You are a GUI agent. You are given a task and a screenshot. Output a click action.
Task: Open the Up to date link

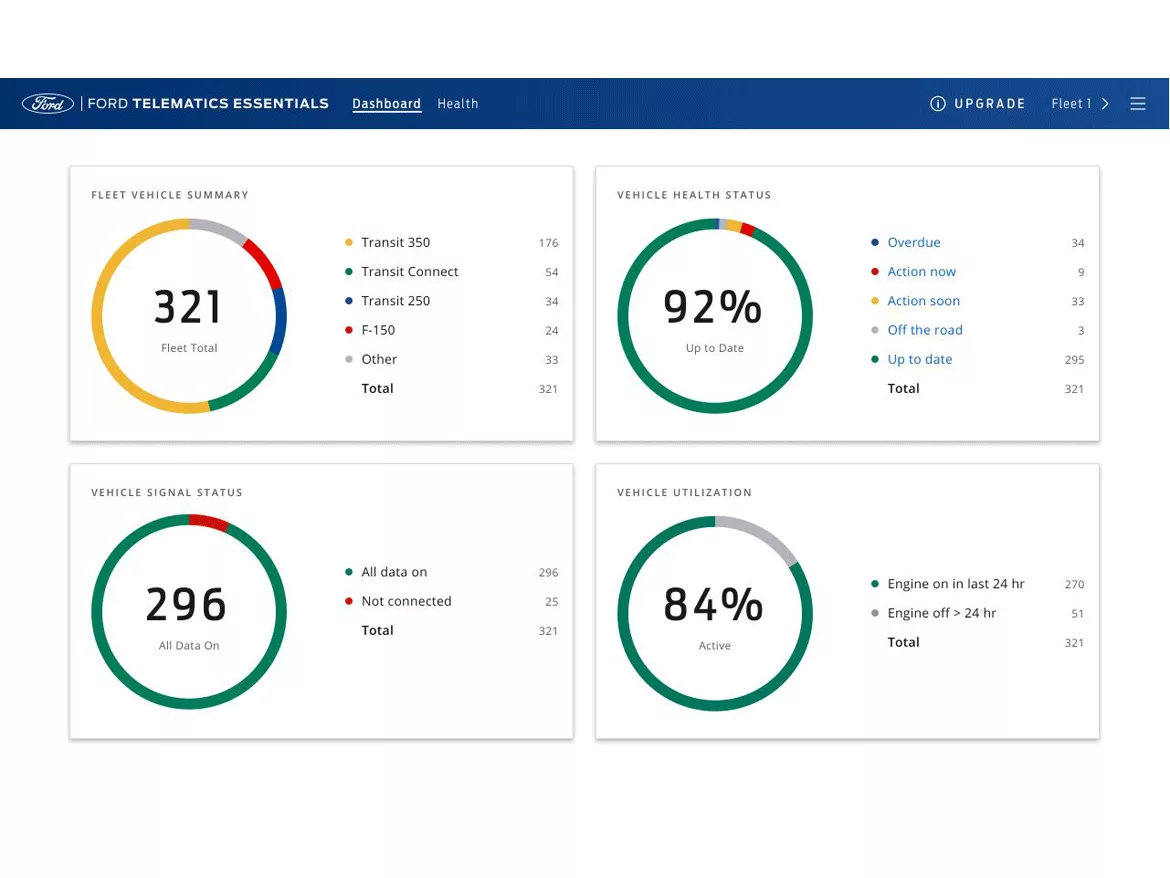pos(919,359)
